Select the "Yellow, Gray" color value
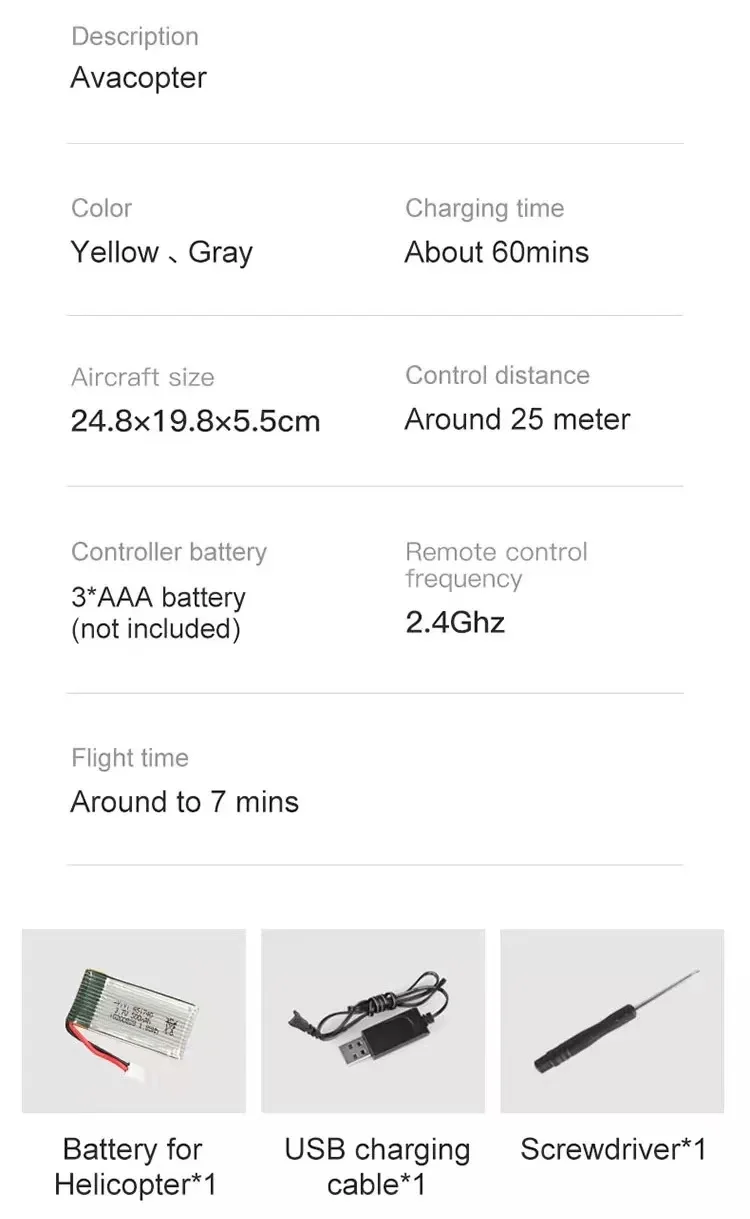Image resolution: width=750 pixels, height=1219 pixels. (162, 252)
